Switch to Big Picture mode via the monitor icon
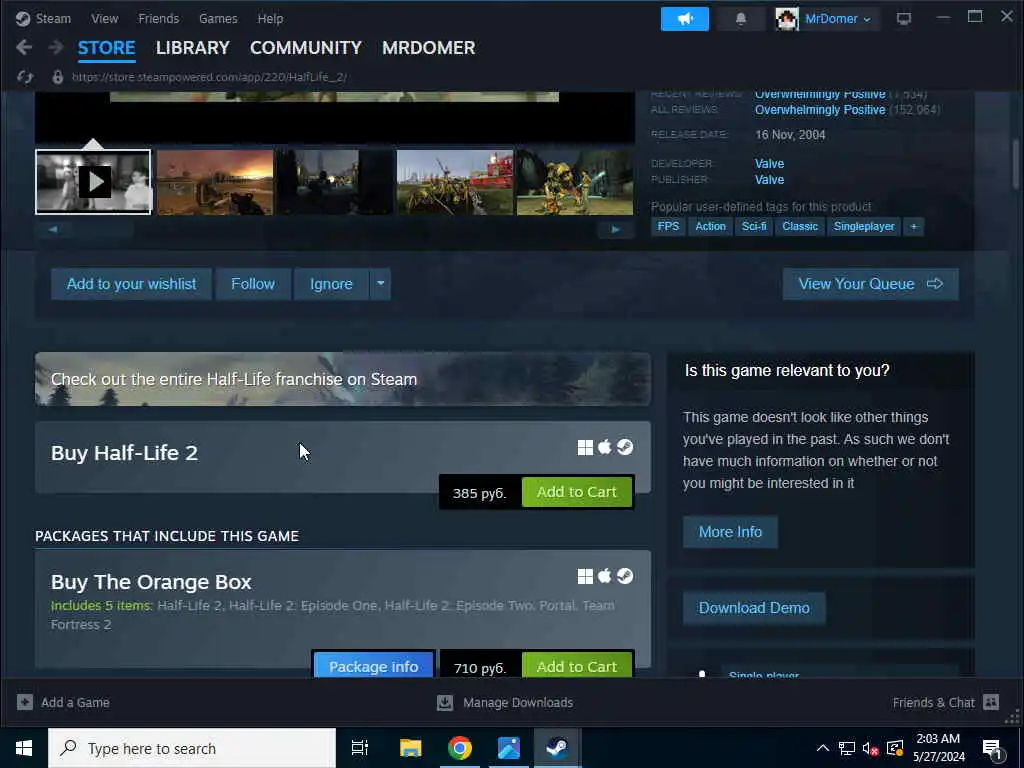 [x=904, y=19]
